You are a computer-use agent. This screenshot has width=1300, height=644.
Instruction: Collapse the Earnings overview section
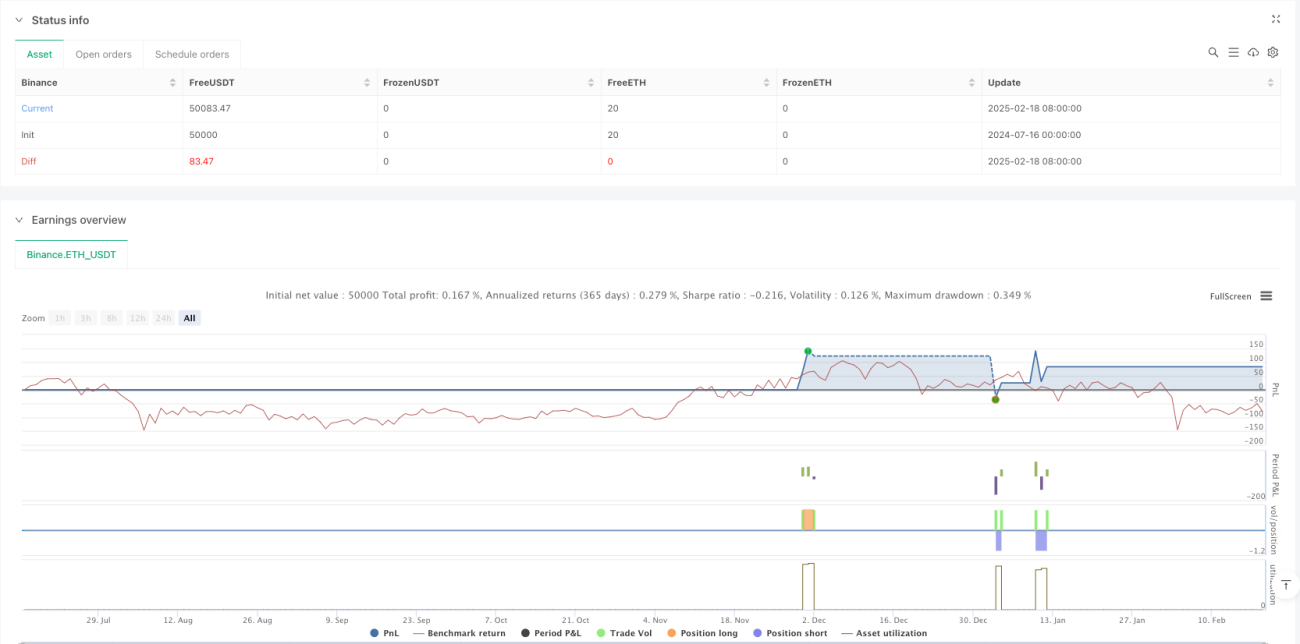18,220
